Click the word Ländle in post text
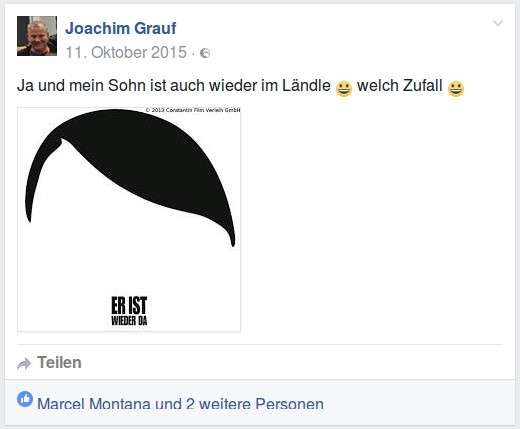 [x=306, y=86]
